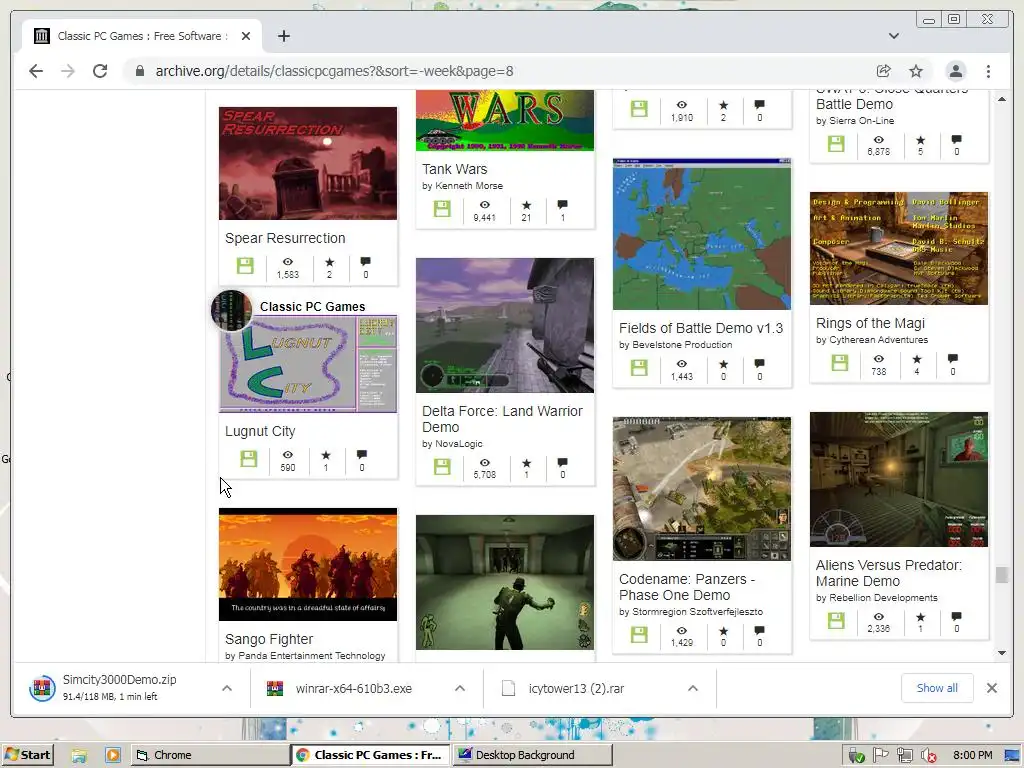Open Aliens Versus Predator: Marine Demo link

tap(889, 573)
